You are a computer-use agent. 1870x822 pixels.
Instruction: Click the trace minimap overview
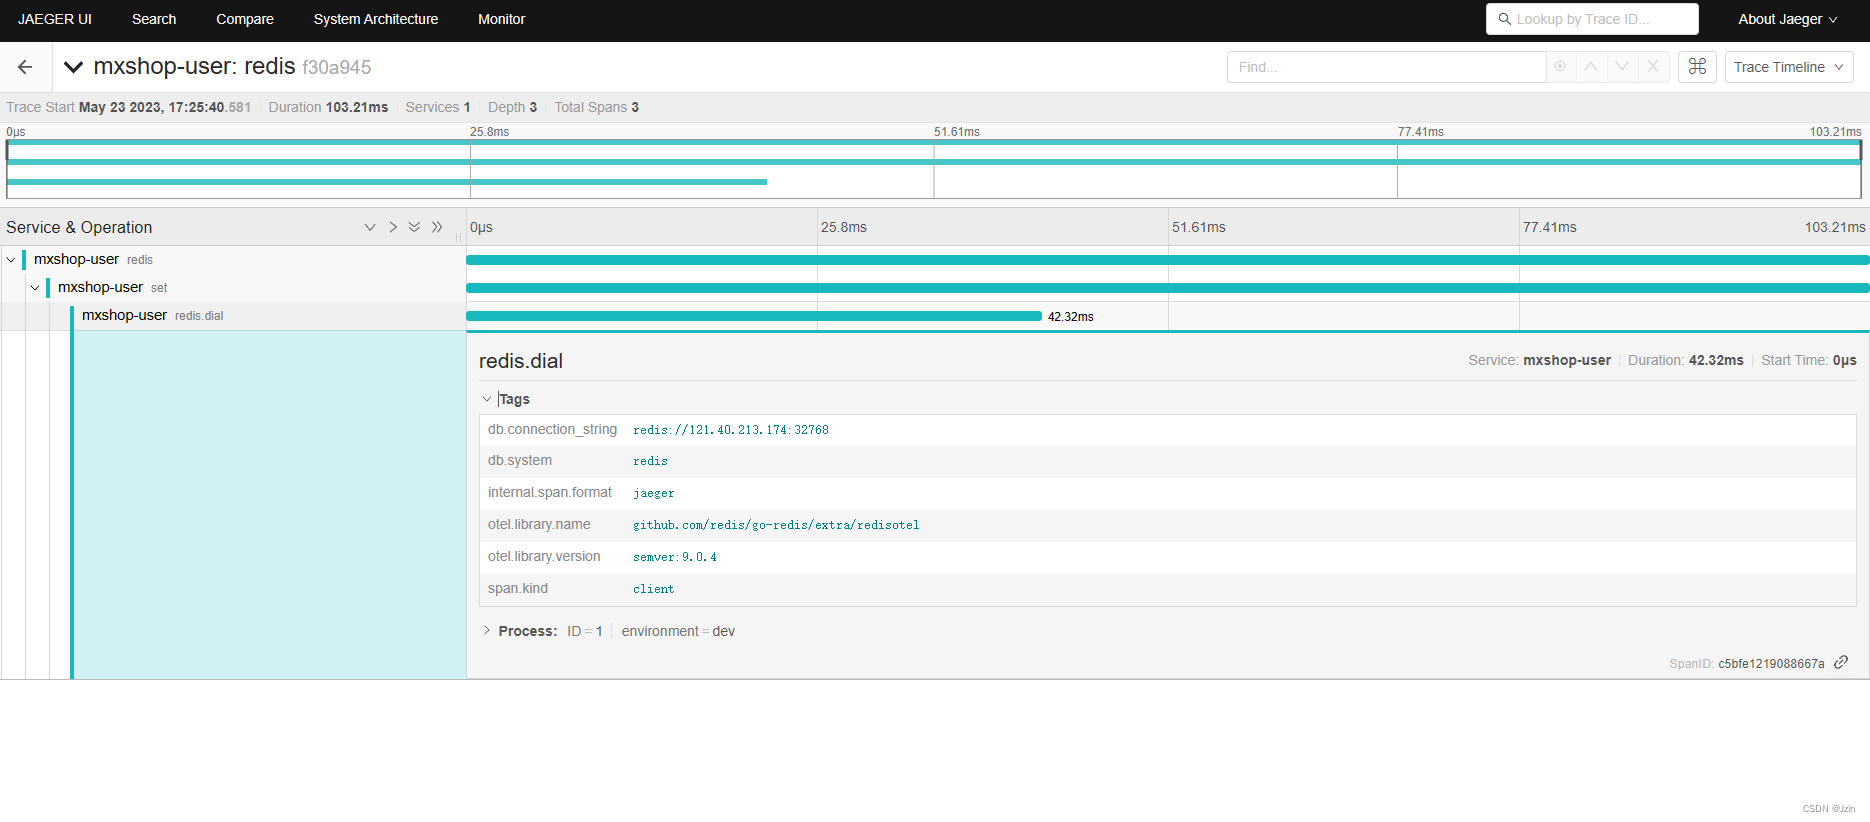(x=934, y=168)
